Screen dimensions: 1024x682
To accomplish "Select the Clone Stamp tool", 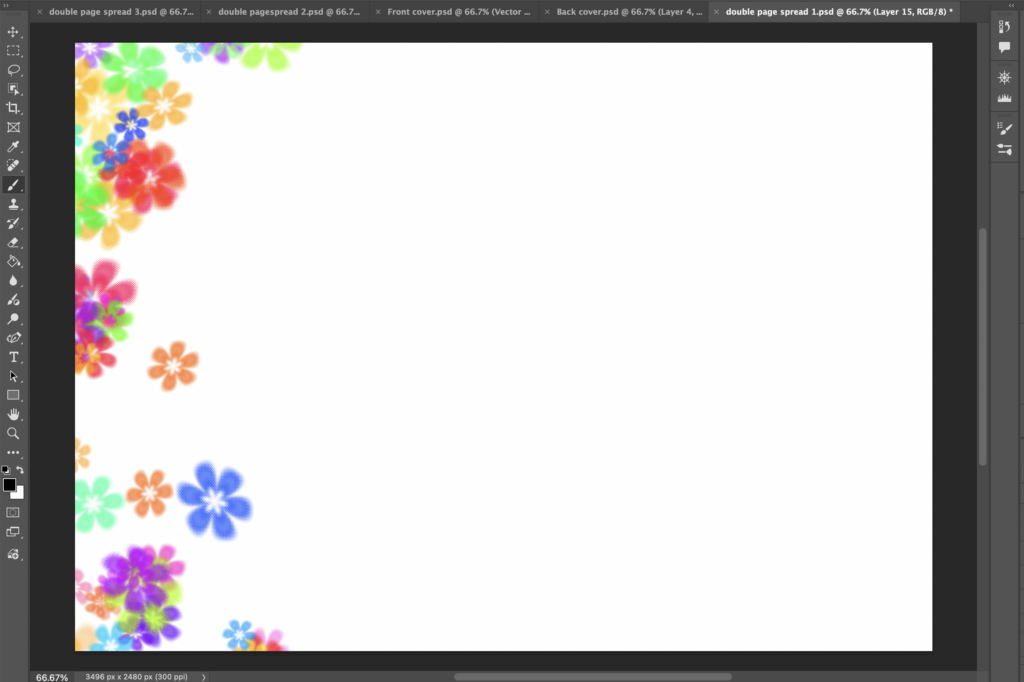I will (x=14, y=204).
